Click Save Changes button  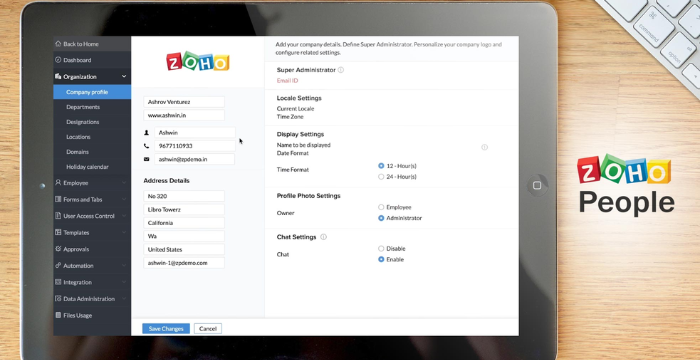[x=166, y=329]
